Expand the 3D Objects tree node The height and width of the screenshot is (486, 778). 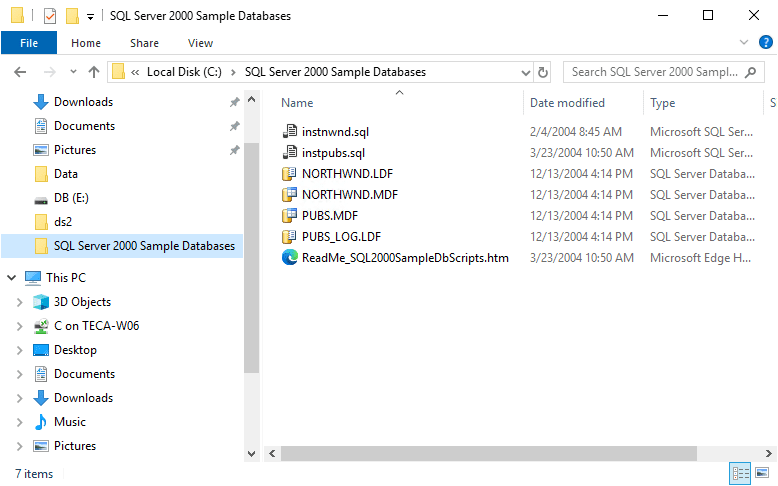tap(19, 302)
